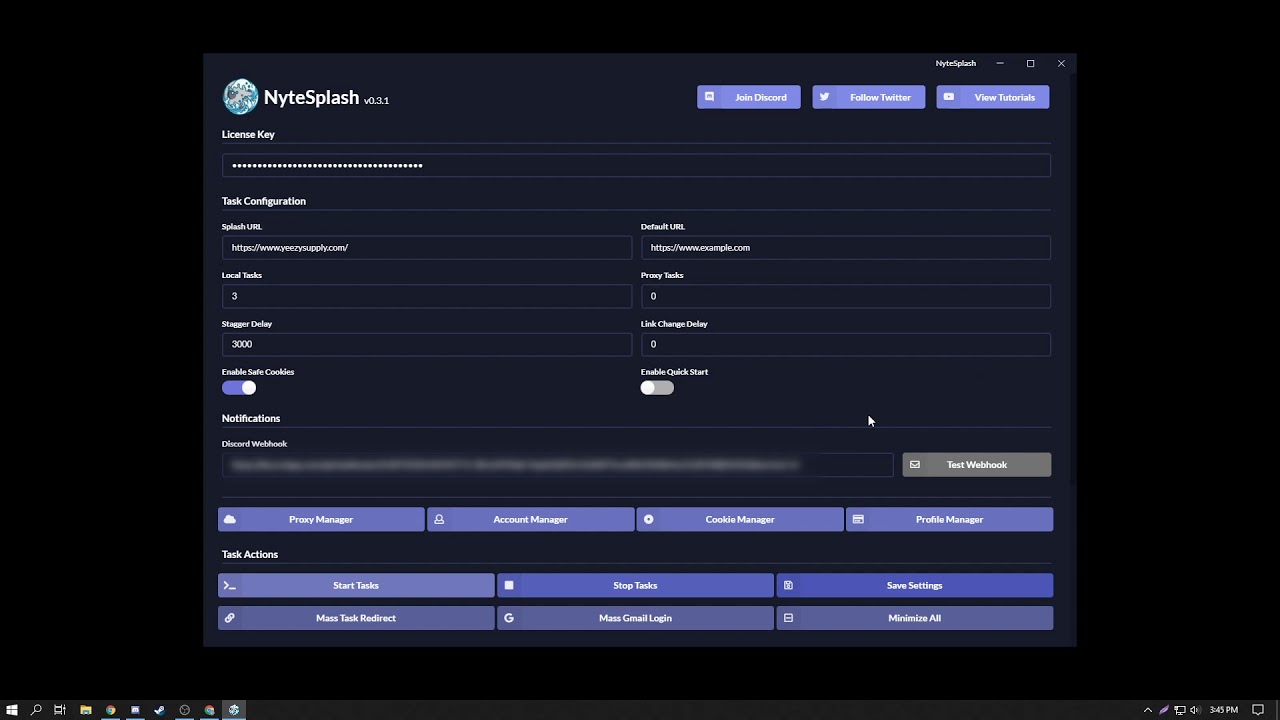Click the Notifications section heading

pyautogui.click(x=251, y=418)
